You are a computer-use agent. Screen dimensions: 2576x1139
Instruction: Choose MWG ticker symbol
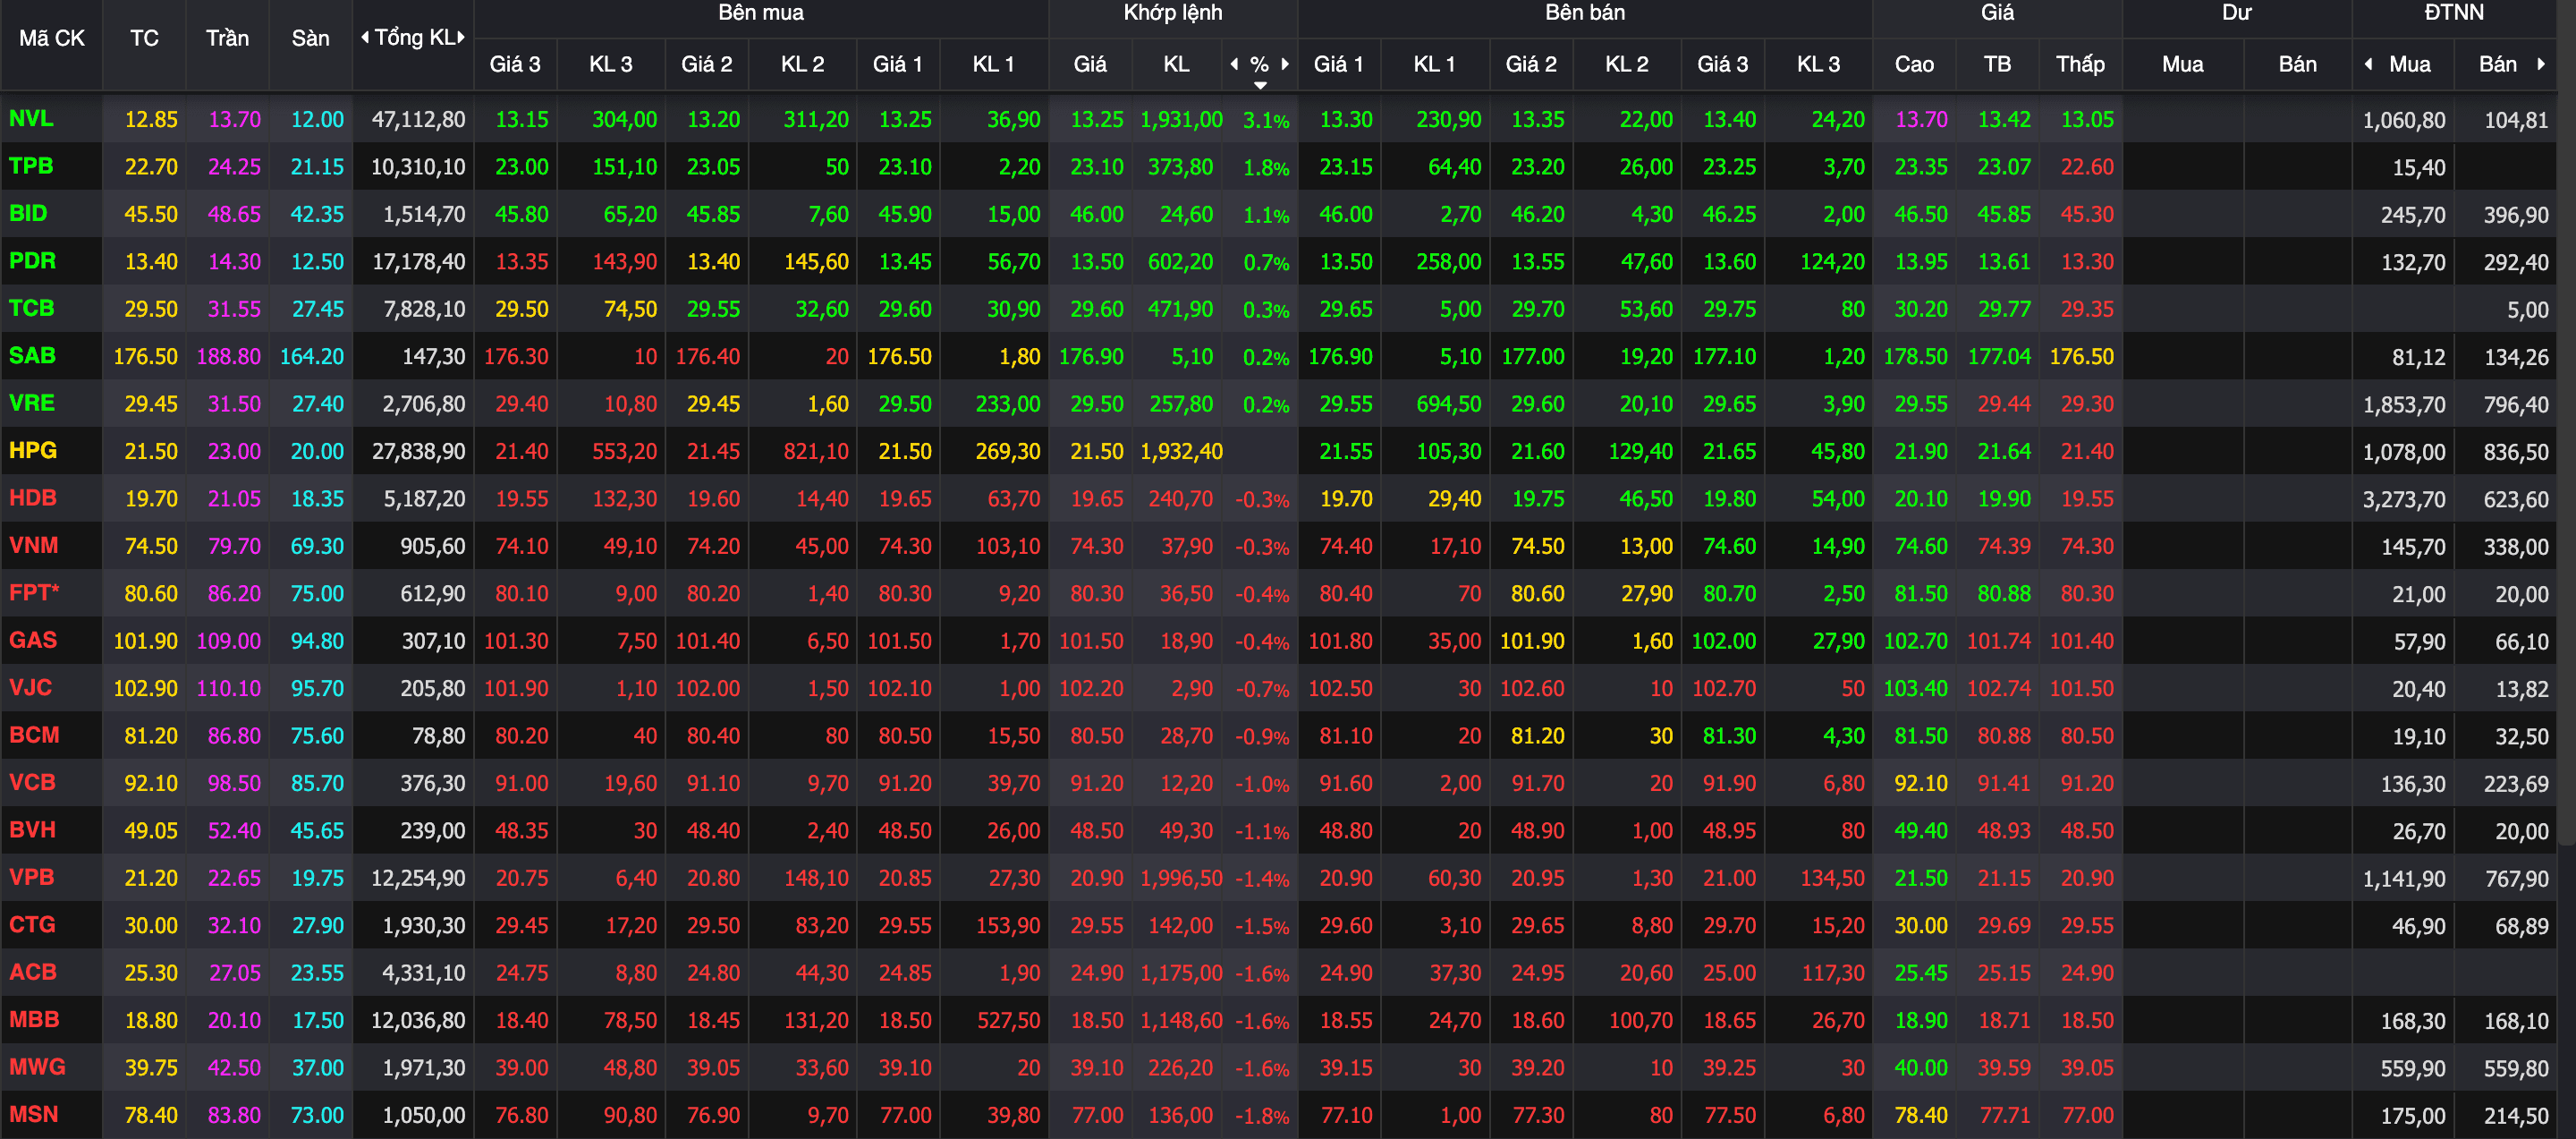coord(37,1067)
